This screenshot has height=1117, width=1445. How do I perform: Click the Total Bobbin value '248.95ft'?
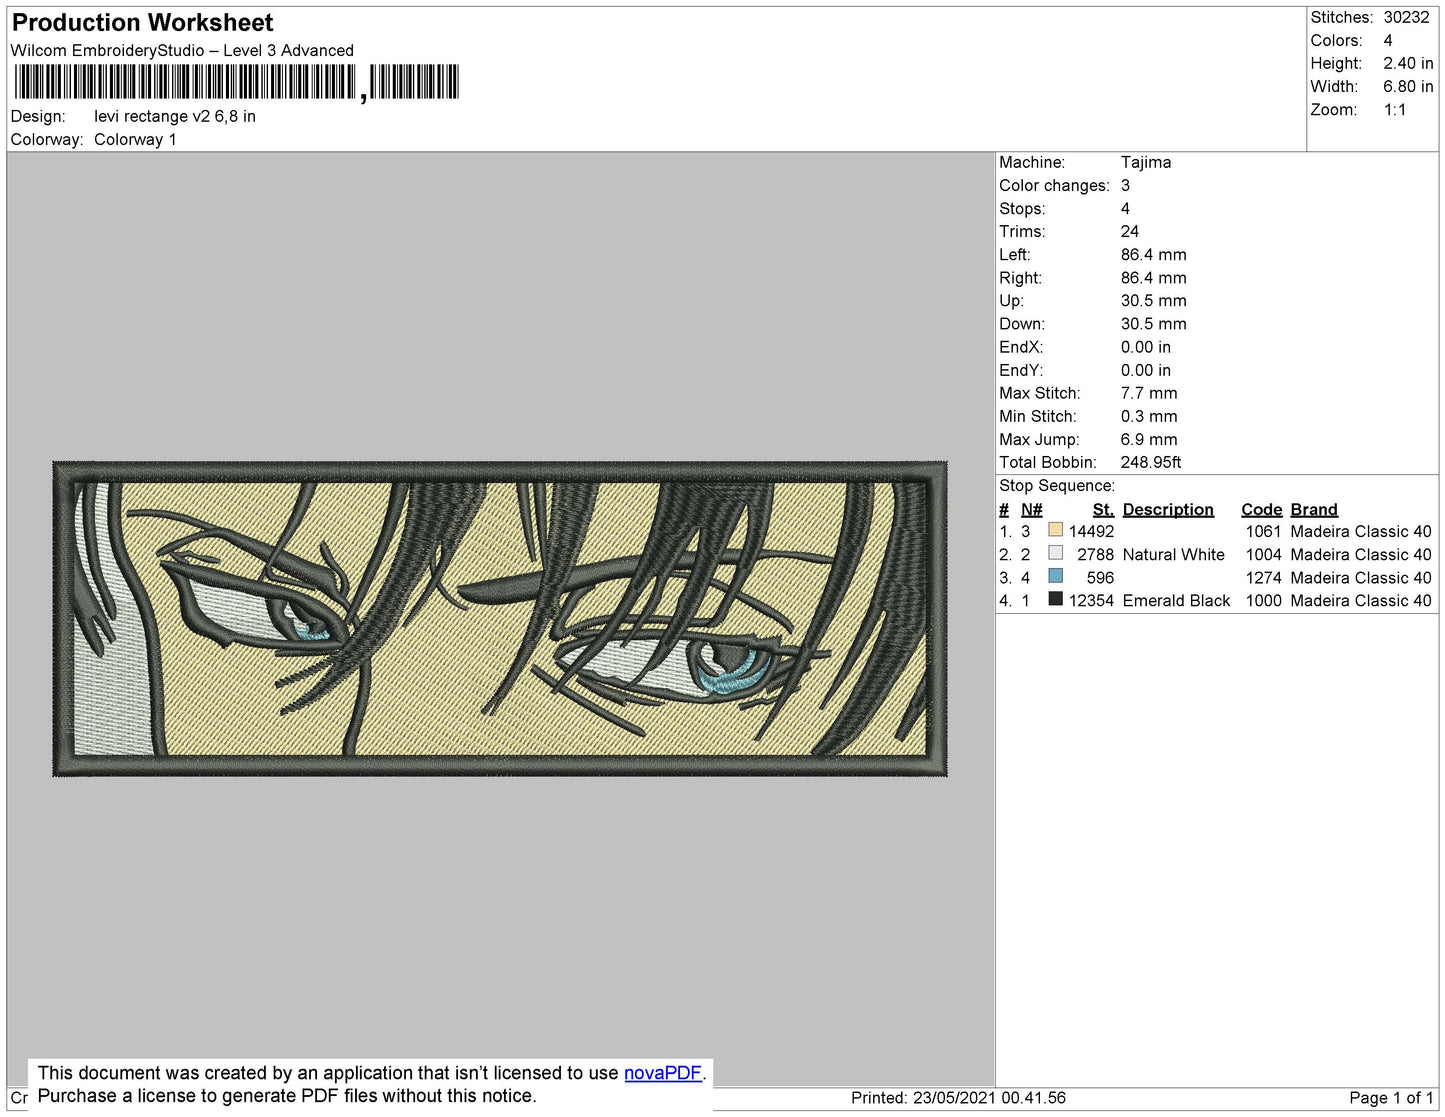(x=1151, y=463)
